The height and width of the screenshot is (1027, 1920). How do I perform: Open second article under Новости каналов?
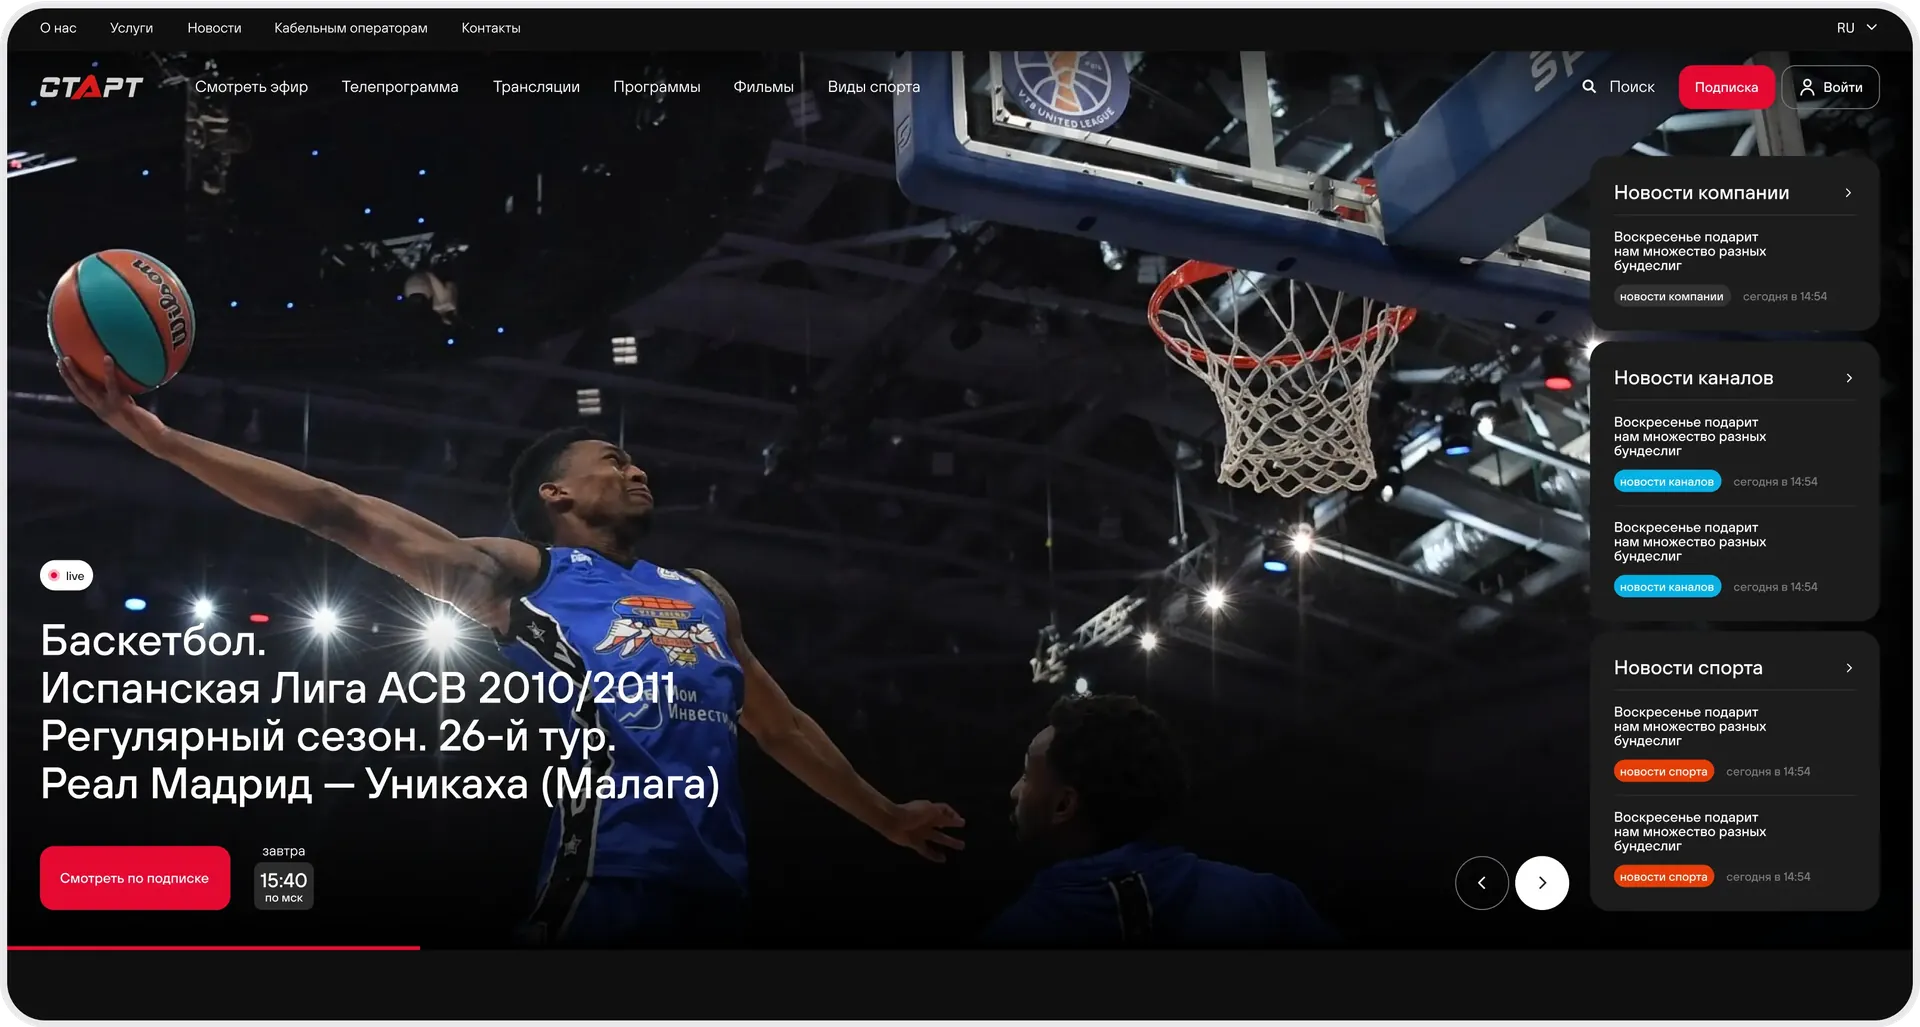click(x=1690, y=542)
